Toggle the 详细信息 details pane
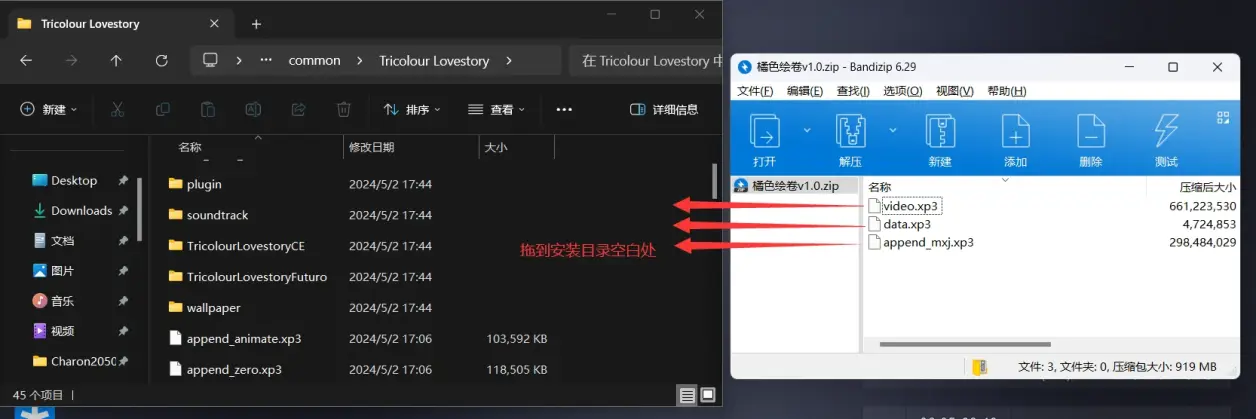The width and height of the screenshot is (1256, 419). coord(664,109)
